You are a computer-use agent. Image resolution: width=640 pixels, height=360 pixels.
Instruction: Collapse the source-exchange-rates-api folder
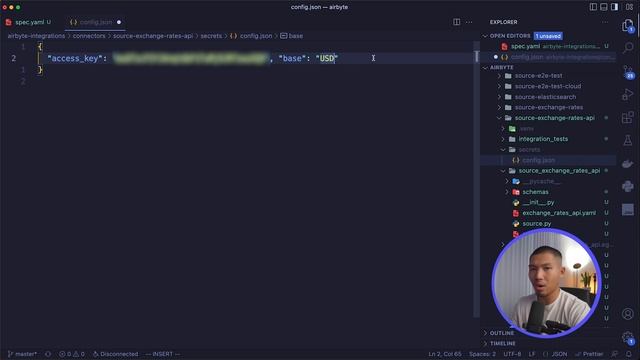click(x=499, y=118)
